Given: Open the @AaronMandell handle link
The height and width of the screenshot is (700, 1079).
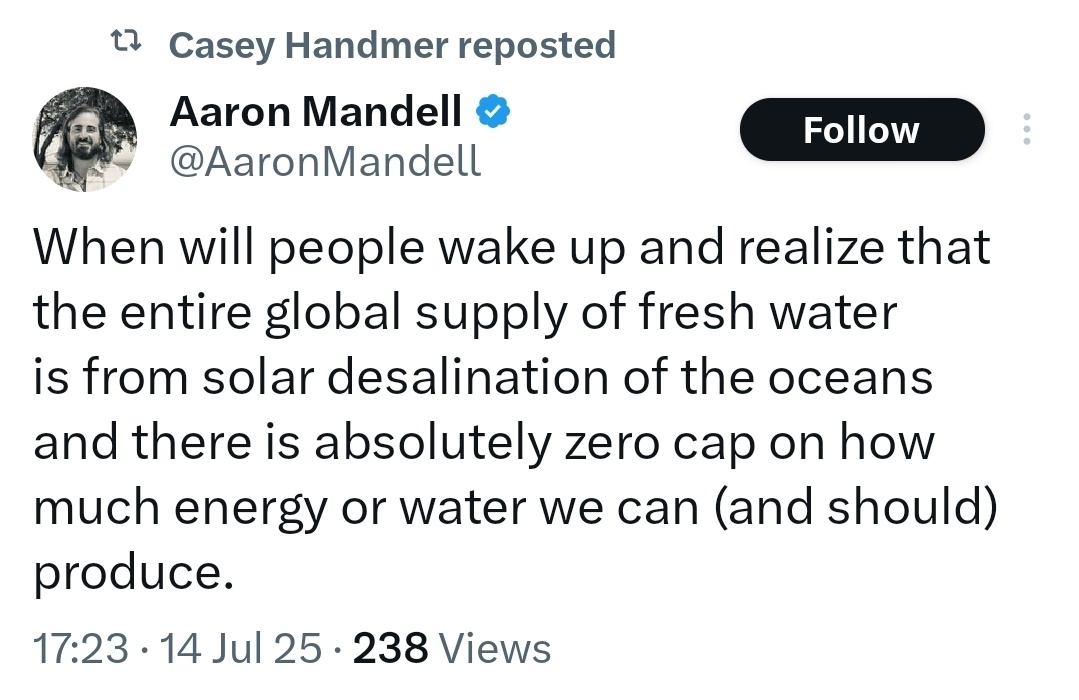Looking at the screenshot, I should (x=325, y=162).
